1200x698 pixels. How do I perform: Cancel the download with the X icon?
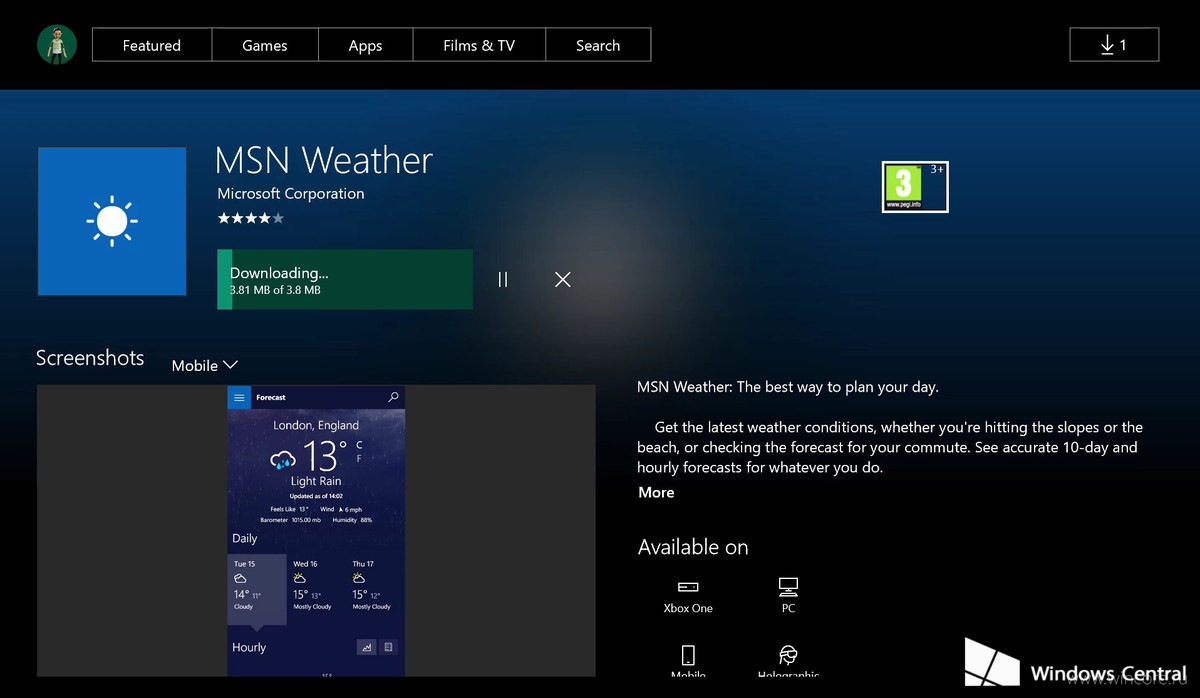[x=563, y=280]
